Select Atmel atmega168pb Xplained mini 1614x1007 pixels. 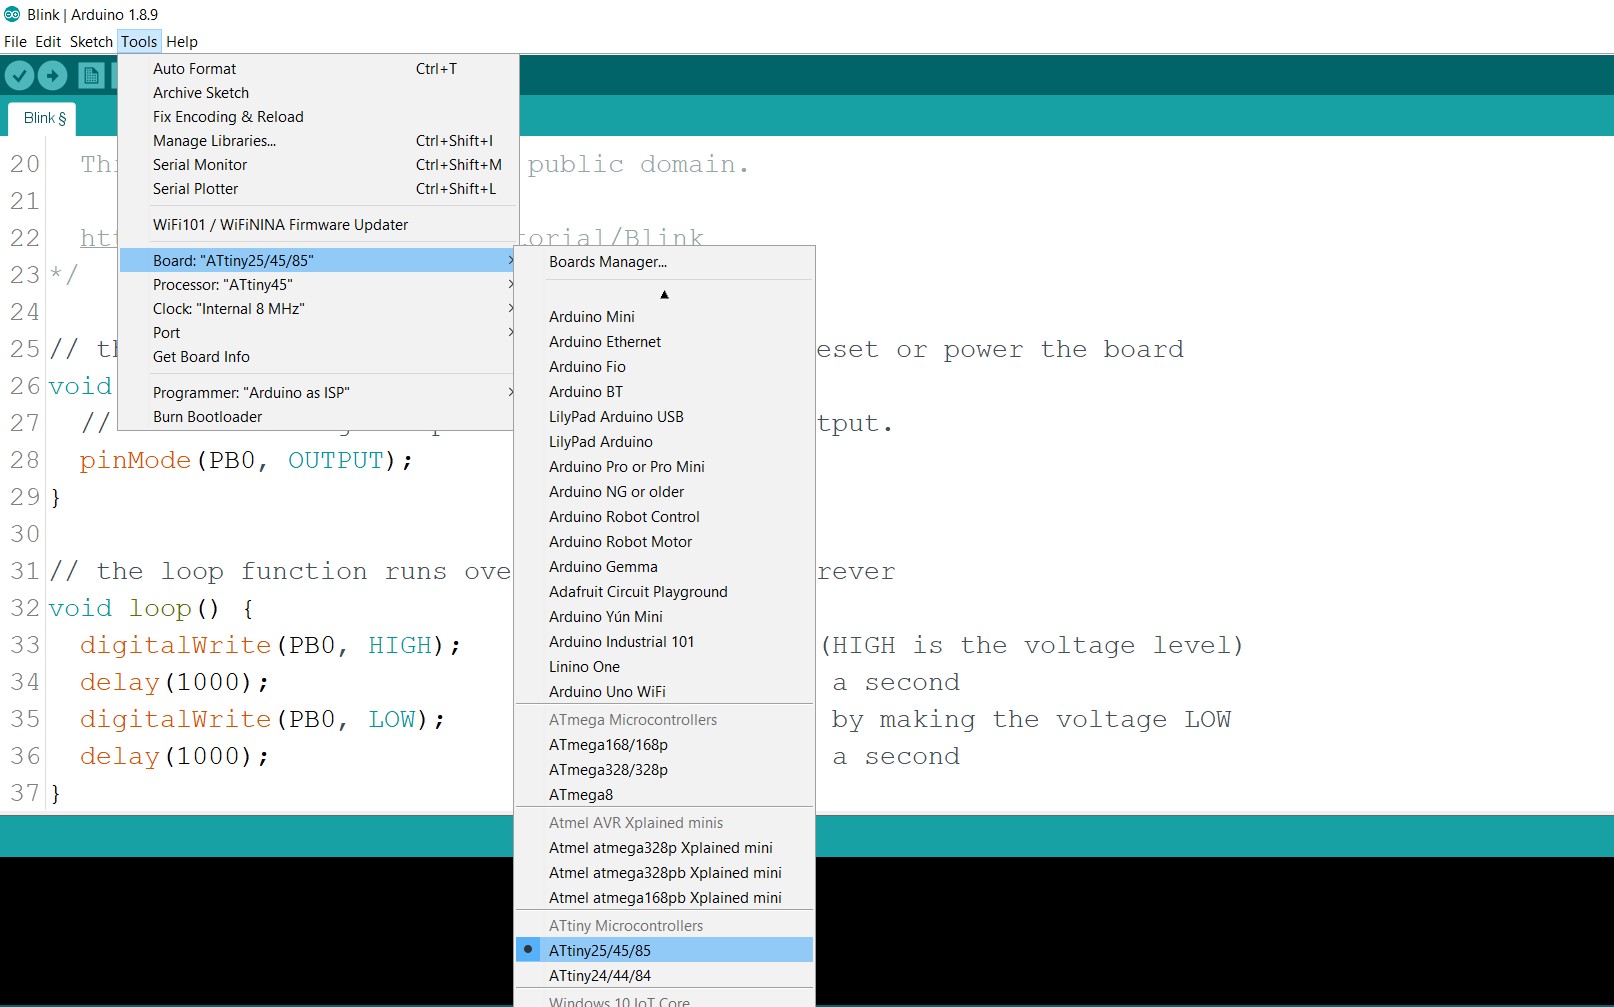click(x=664, y=898)
